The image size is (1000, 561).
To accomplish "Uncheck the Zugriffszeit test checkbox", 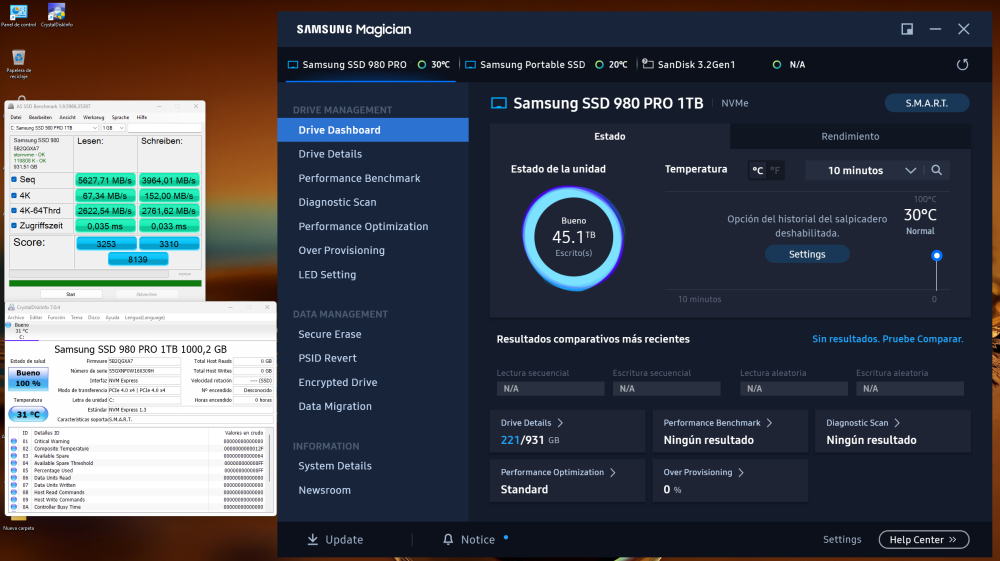I will 14,226.
